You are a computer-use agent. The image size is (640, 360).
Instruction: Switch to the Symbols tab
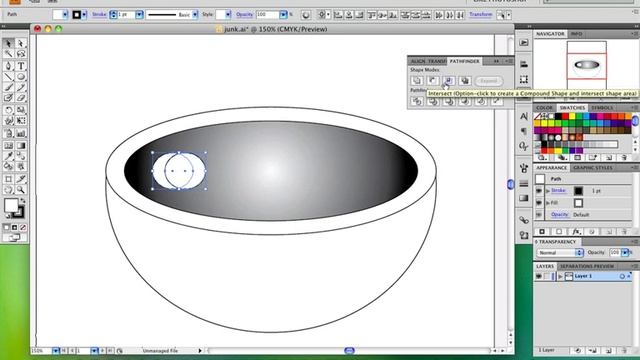[602, 108]
